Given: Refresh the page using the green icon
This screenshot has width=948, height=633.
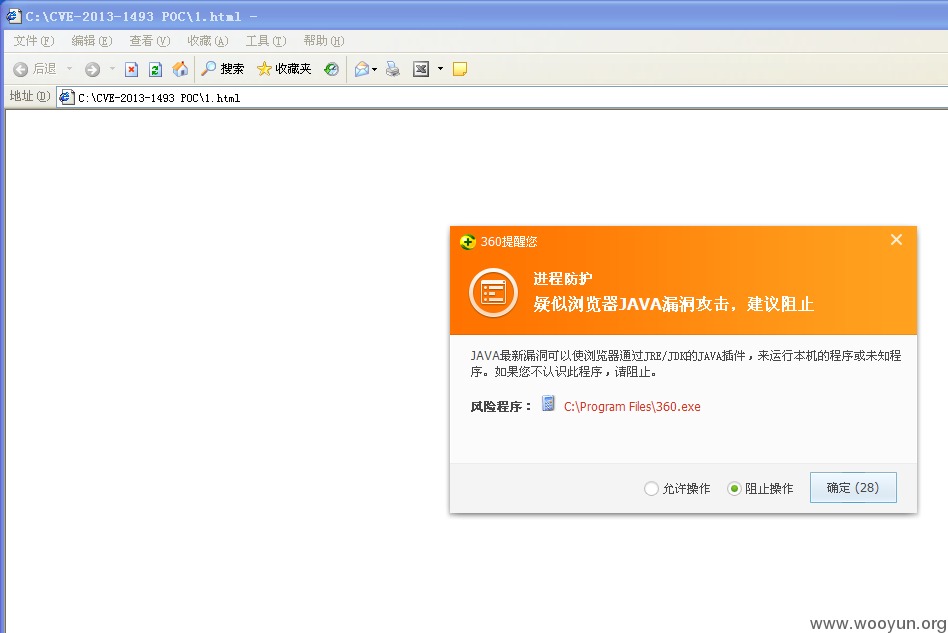Looking at the screenshot, I should click(155, 70).
